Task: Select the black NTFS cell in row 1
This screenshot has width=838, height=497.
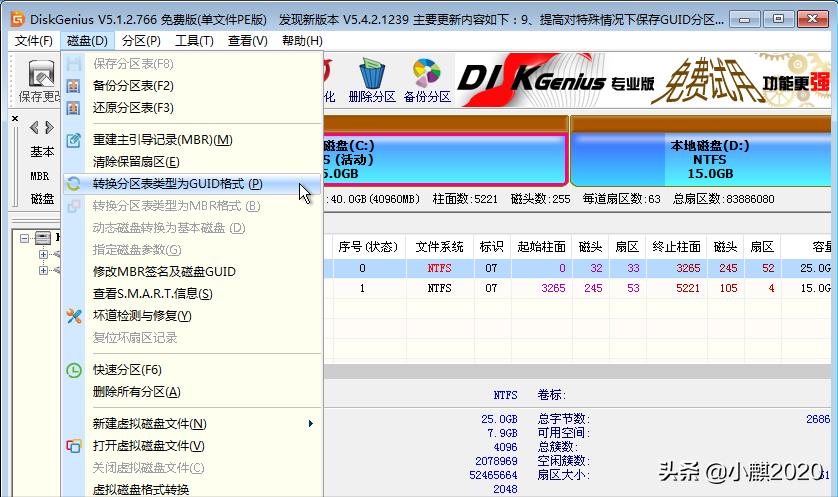Action: (439, 288)
